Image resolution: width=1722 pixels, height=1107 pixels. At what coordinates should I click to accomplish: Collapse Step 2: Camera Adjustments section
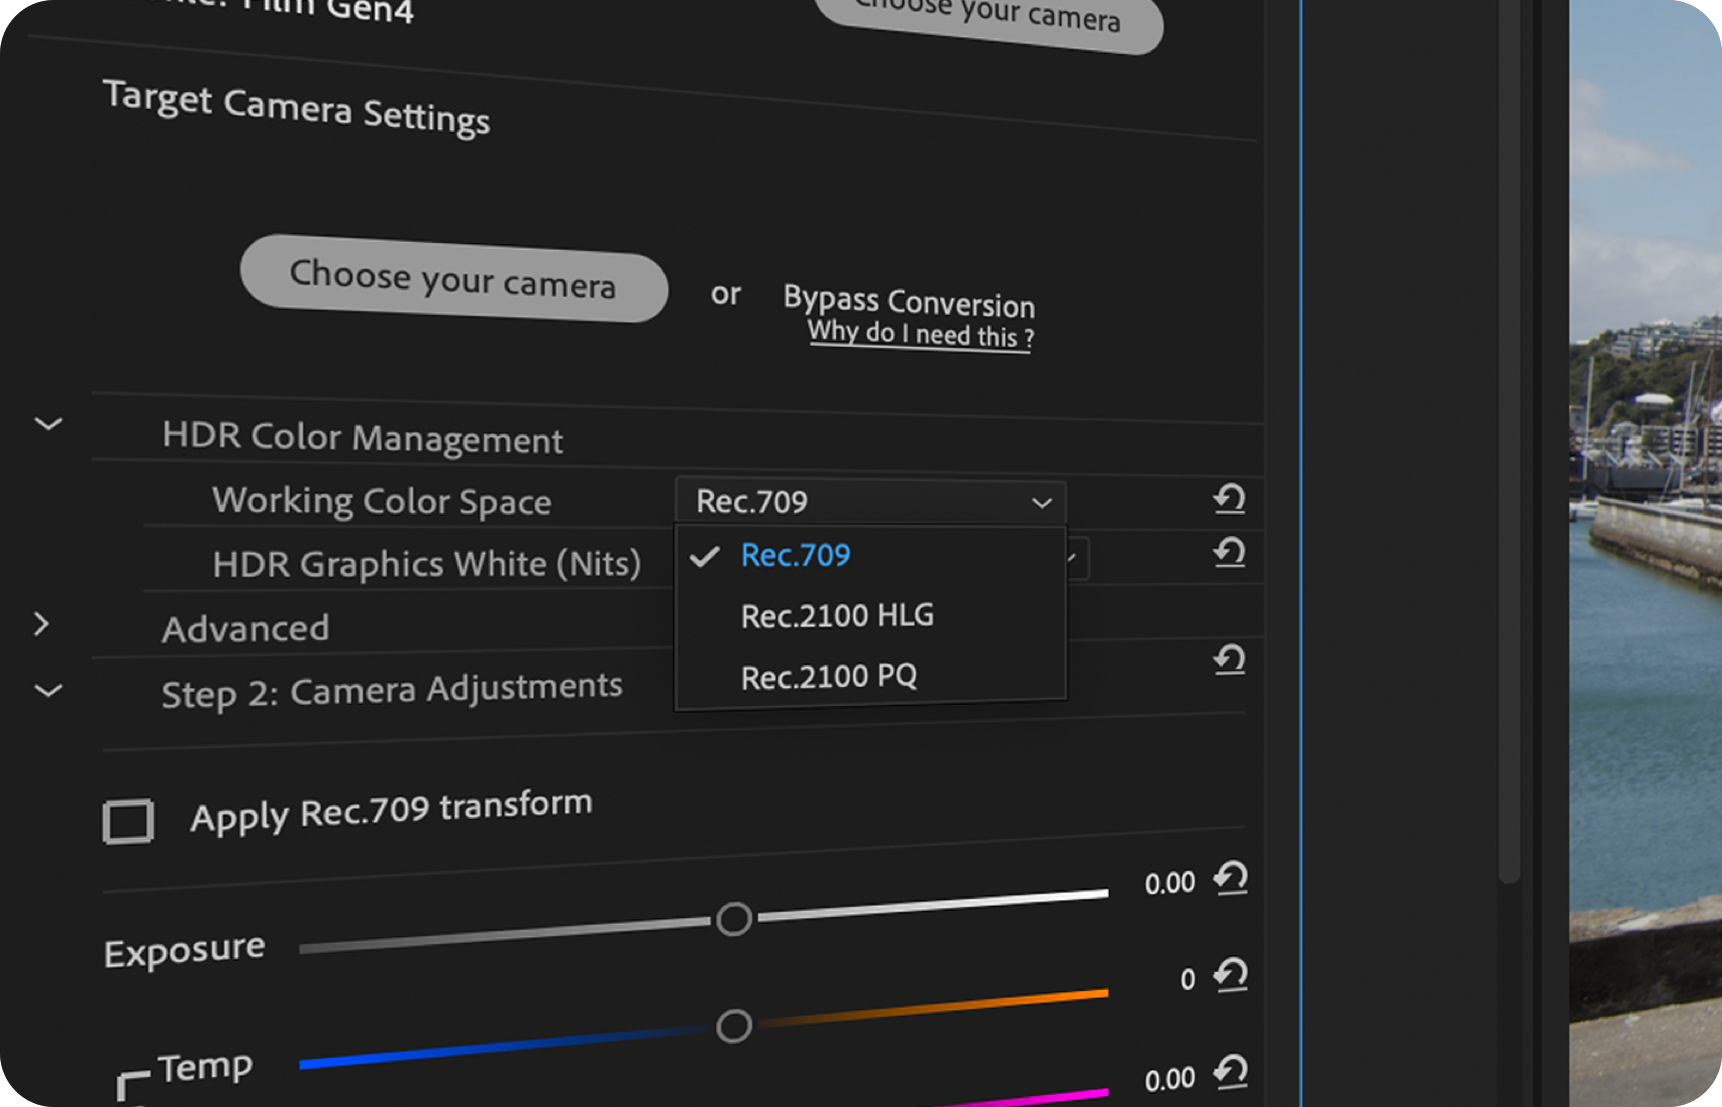pos(48,690)
